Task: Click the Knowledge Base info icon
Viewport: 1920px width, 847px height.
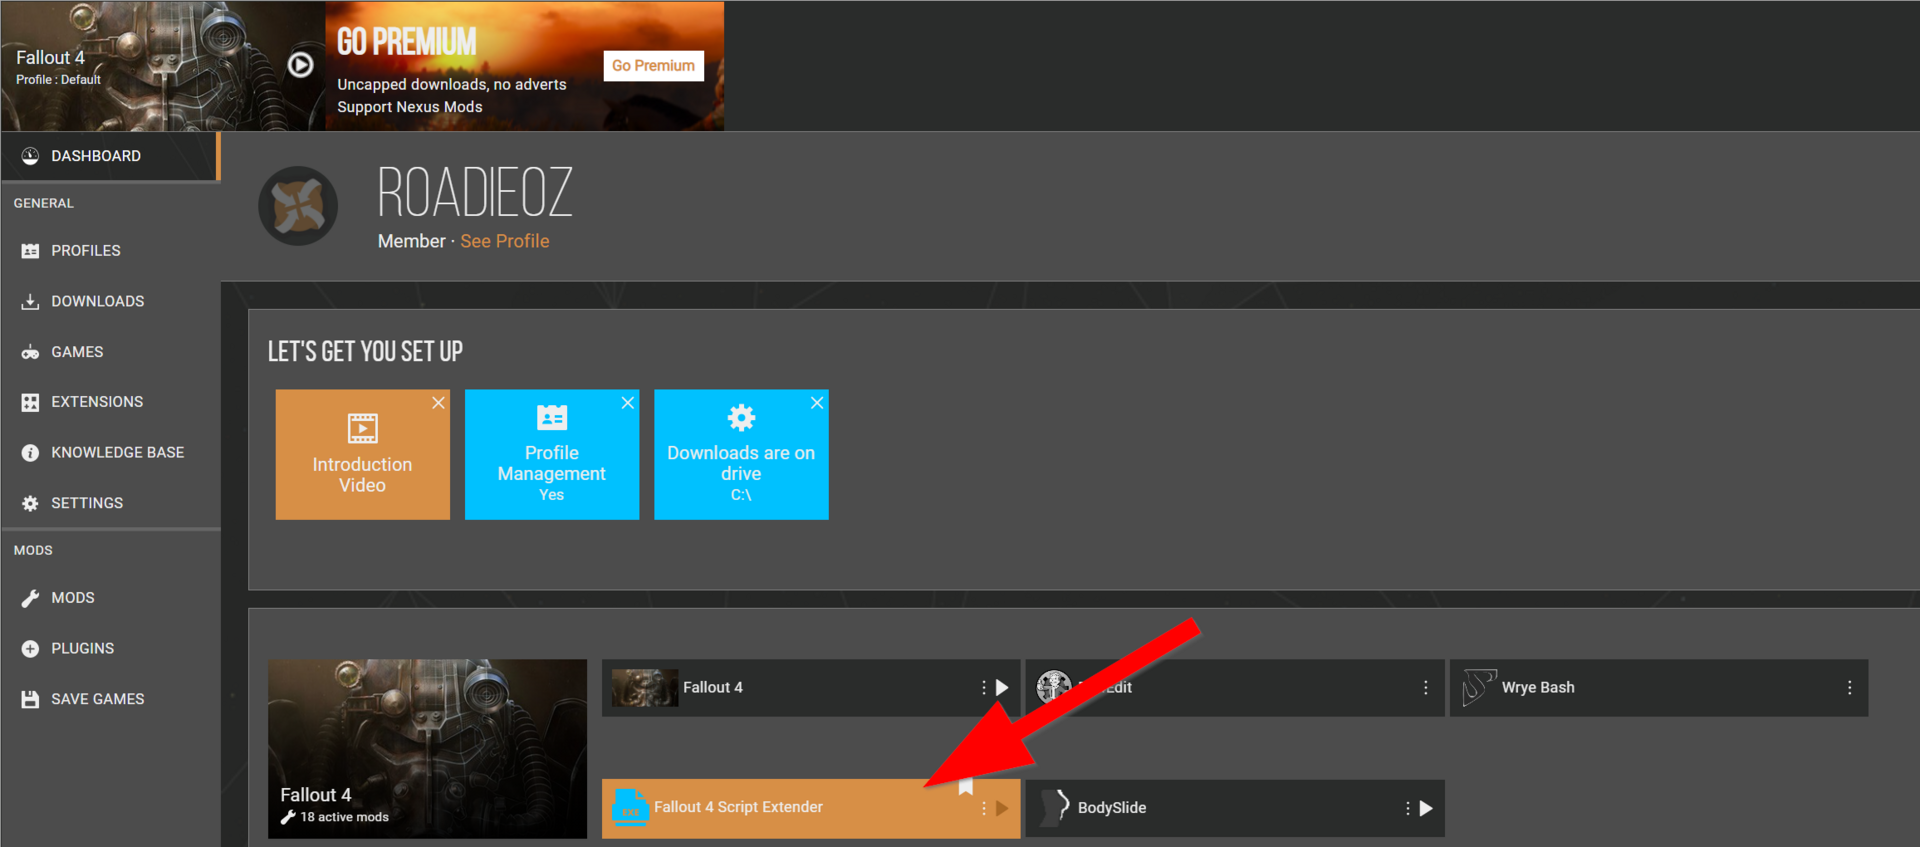Action: 30,453
